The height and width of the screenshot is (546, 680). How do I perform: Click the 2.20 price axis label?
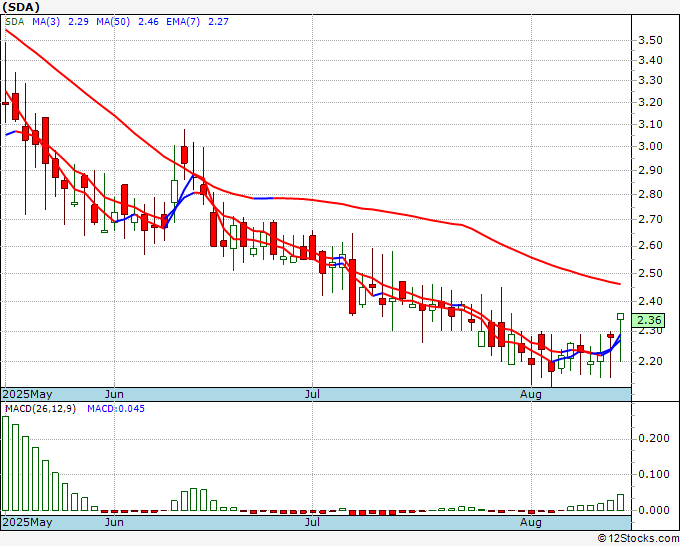pos(650,361)
